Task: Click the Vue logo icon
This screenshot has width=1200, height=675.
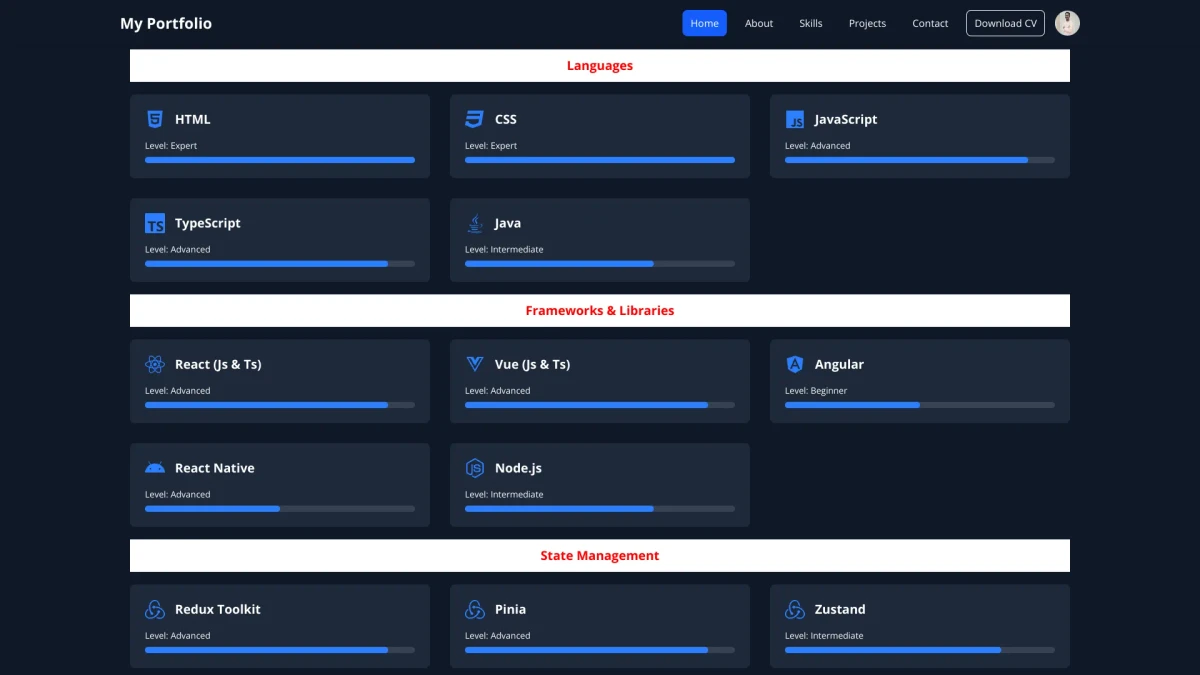Action: (474, 364)
